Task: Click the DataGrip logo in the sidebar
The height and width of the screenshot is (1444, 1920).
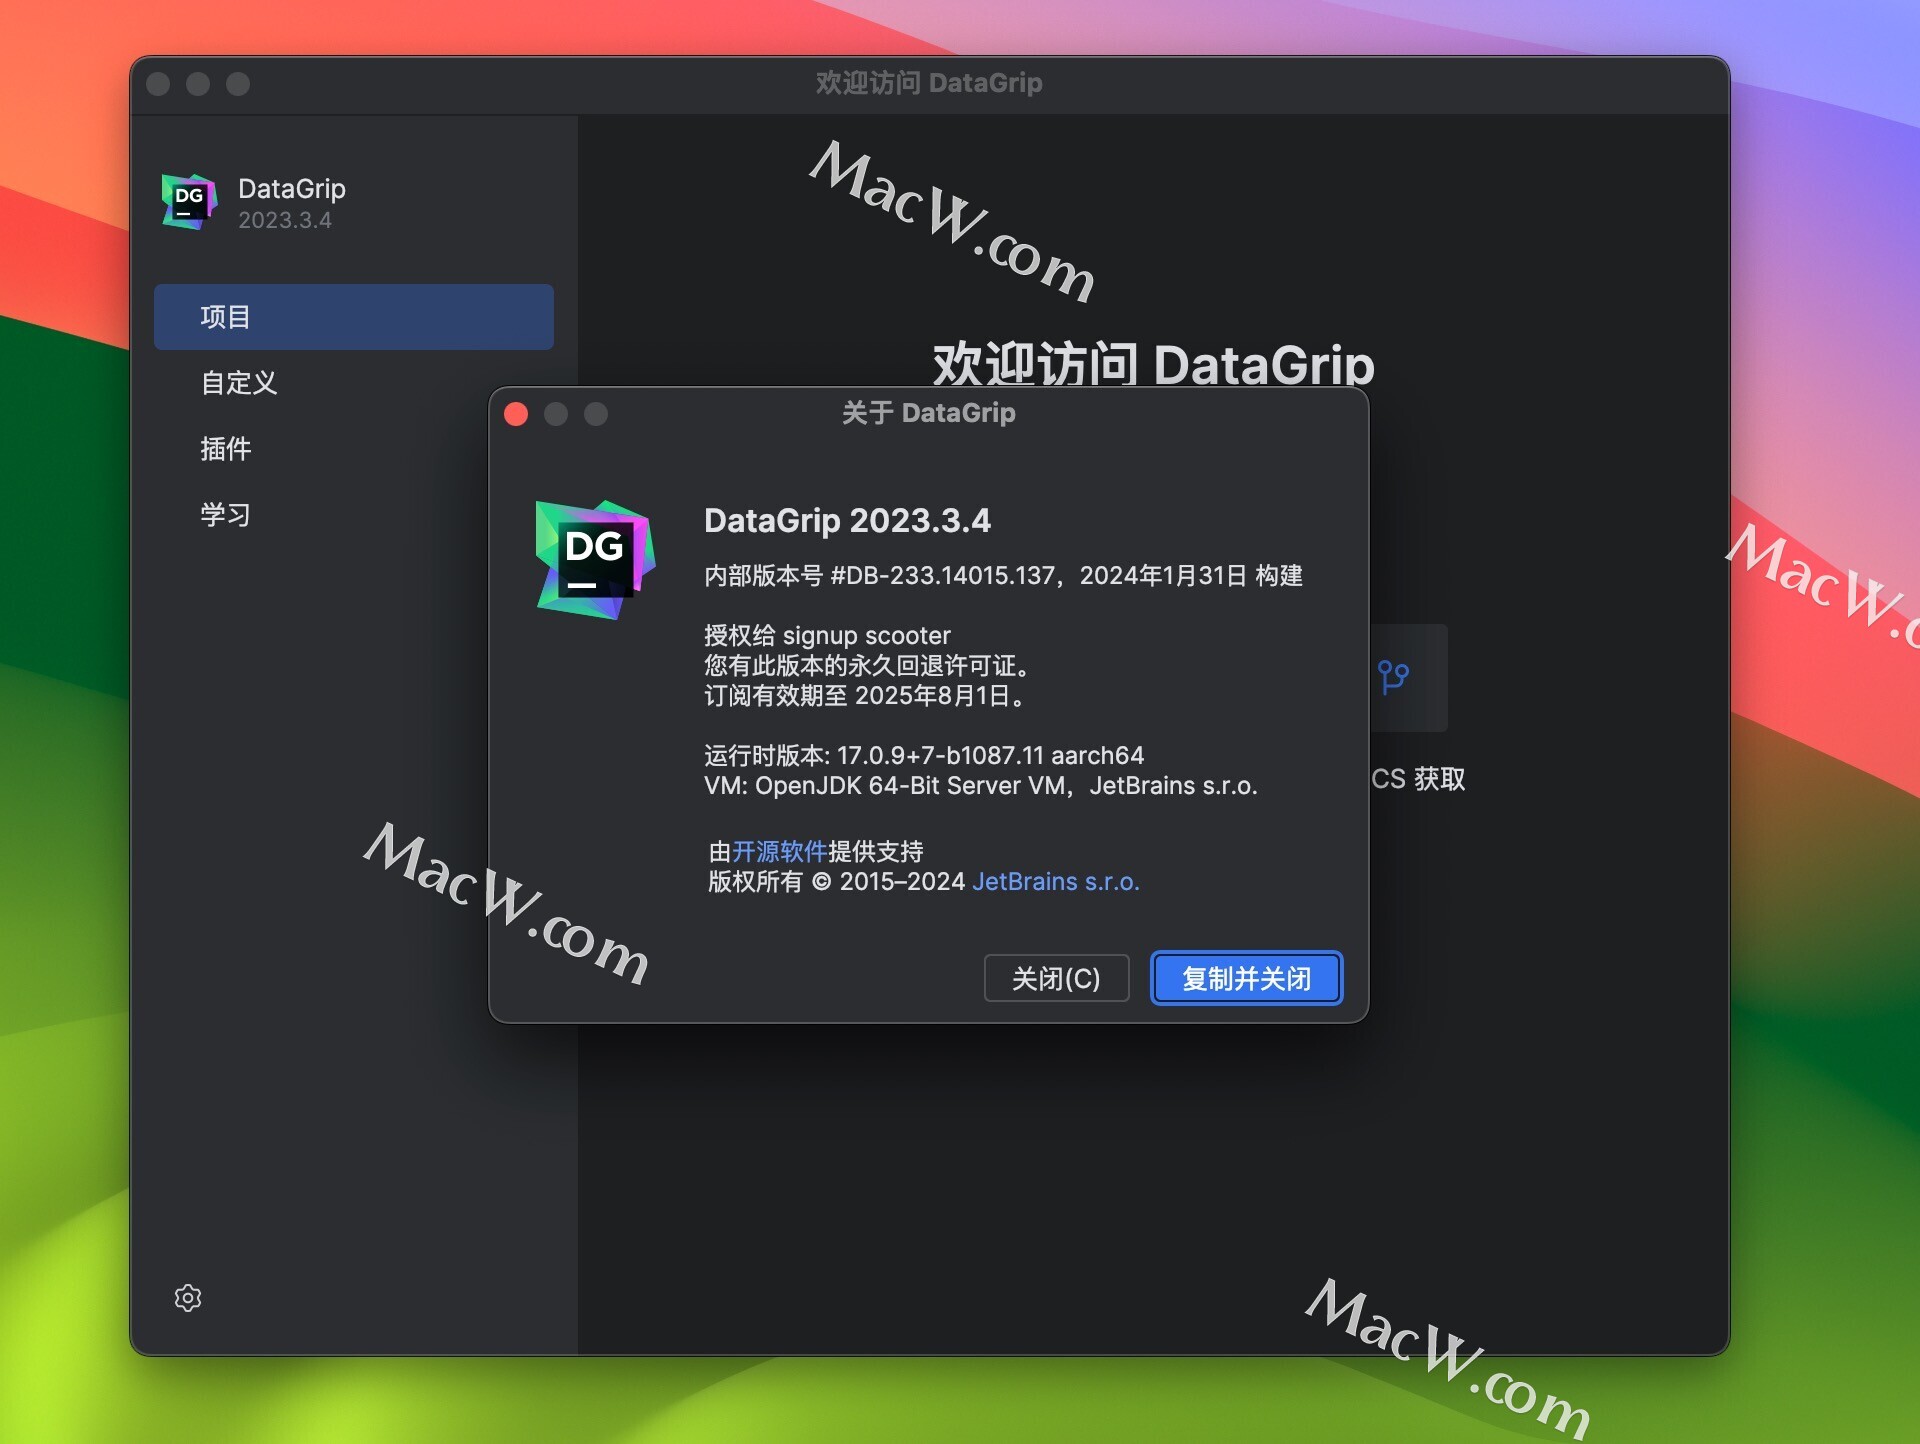Action: pos(189,202)
